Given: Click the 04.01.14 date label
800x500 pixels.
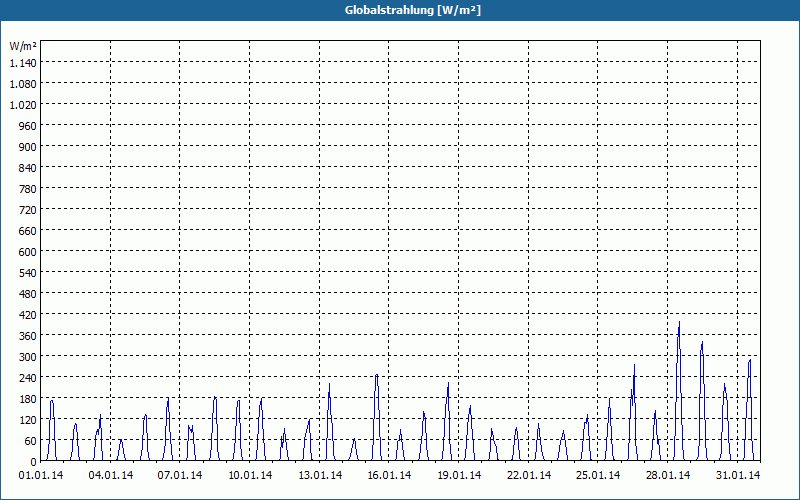Looking at the screenshot, I should click(x=111, y=475).
